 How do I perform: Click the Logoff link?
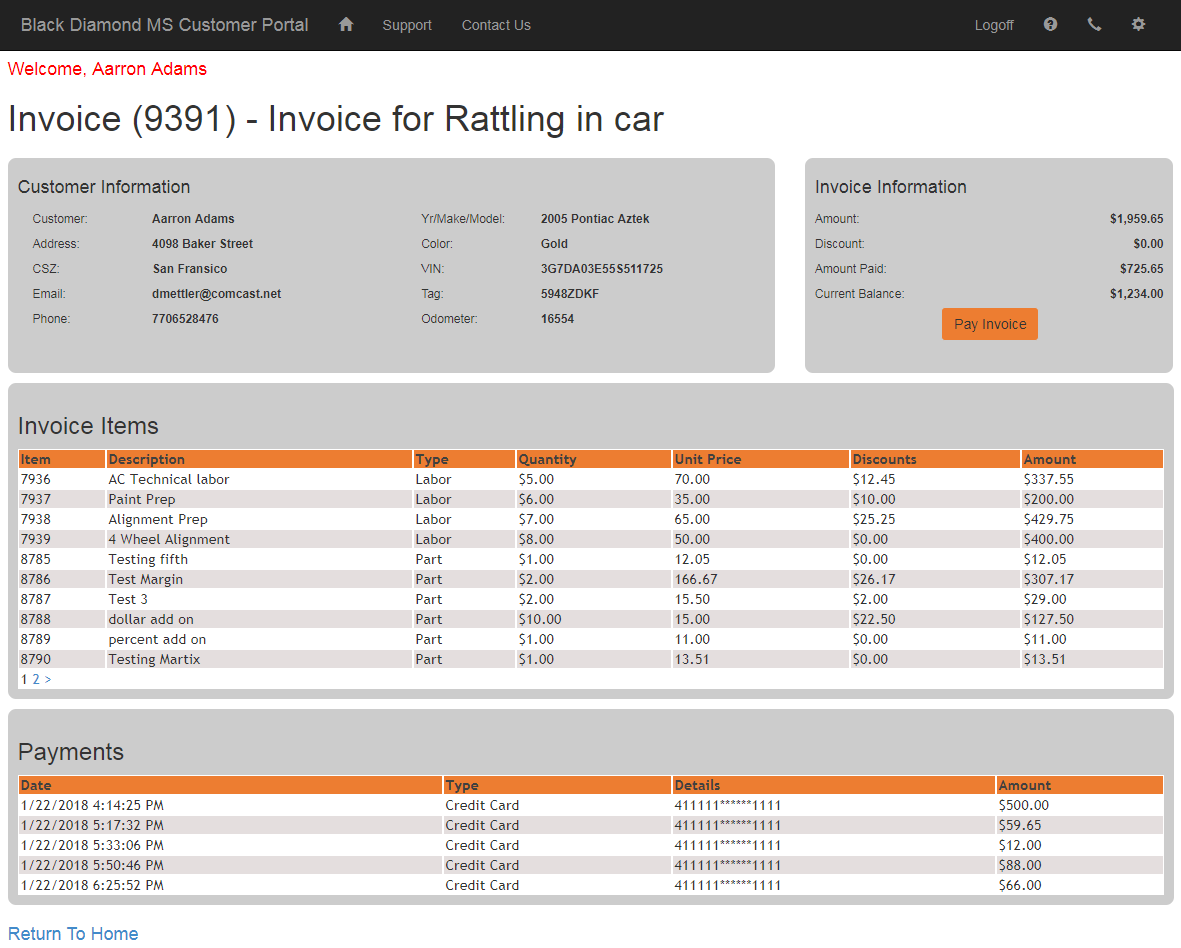pyautogui.click(x=994, y=25)
